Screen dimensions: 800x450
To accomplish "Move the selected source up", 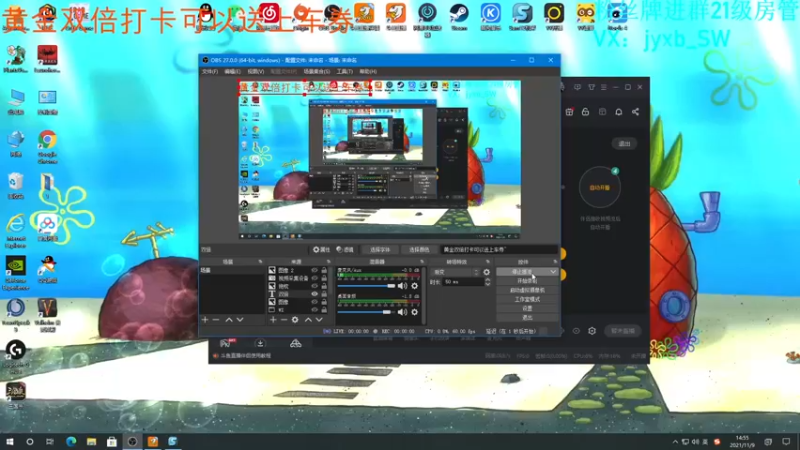I will point(308,320).
